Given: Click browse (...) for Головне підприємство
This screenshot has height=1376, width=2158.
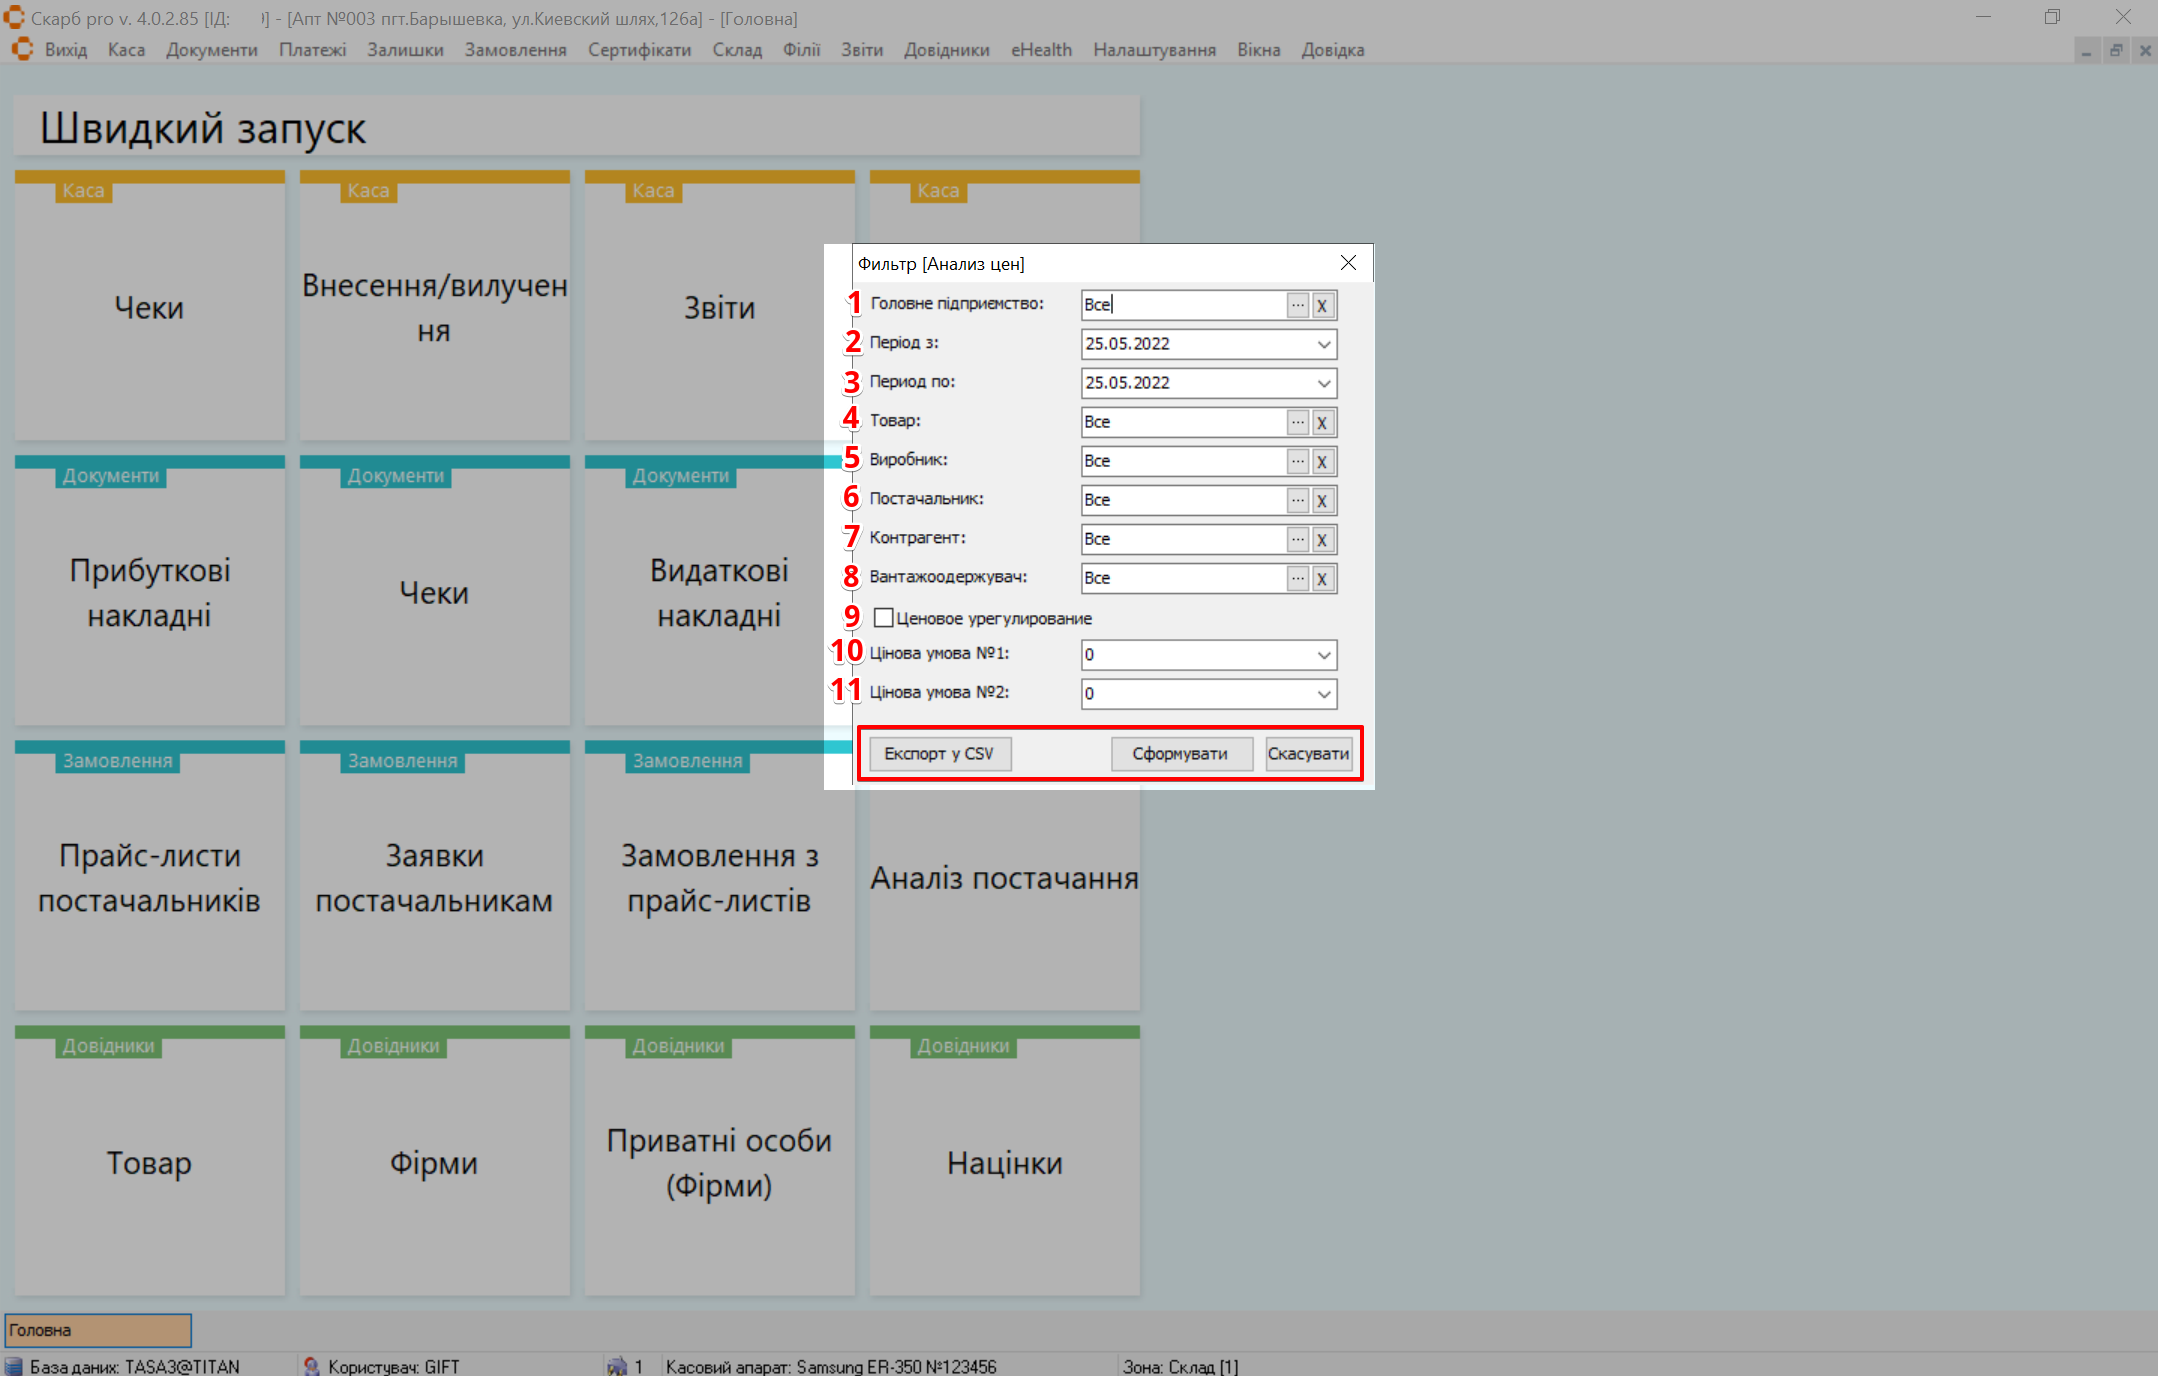Looking at the screenshot, I should (x=1297, y=305).
